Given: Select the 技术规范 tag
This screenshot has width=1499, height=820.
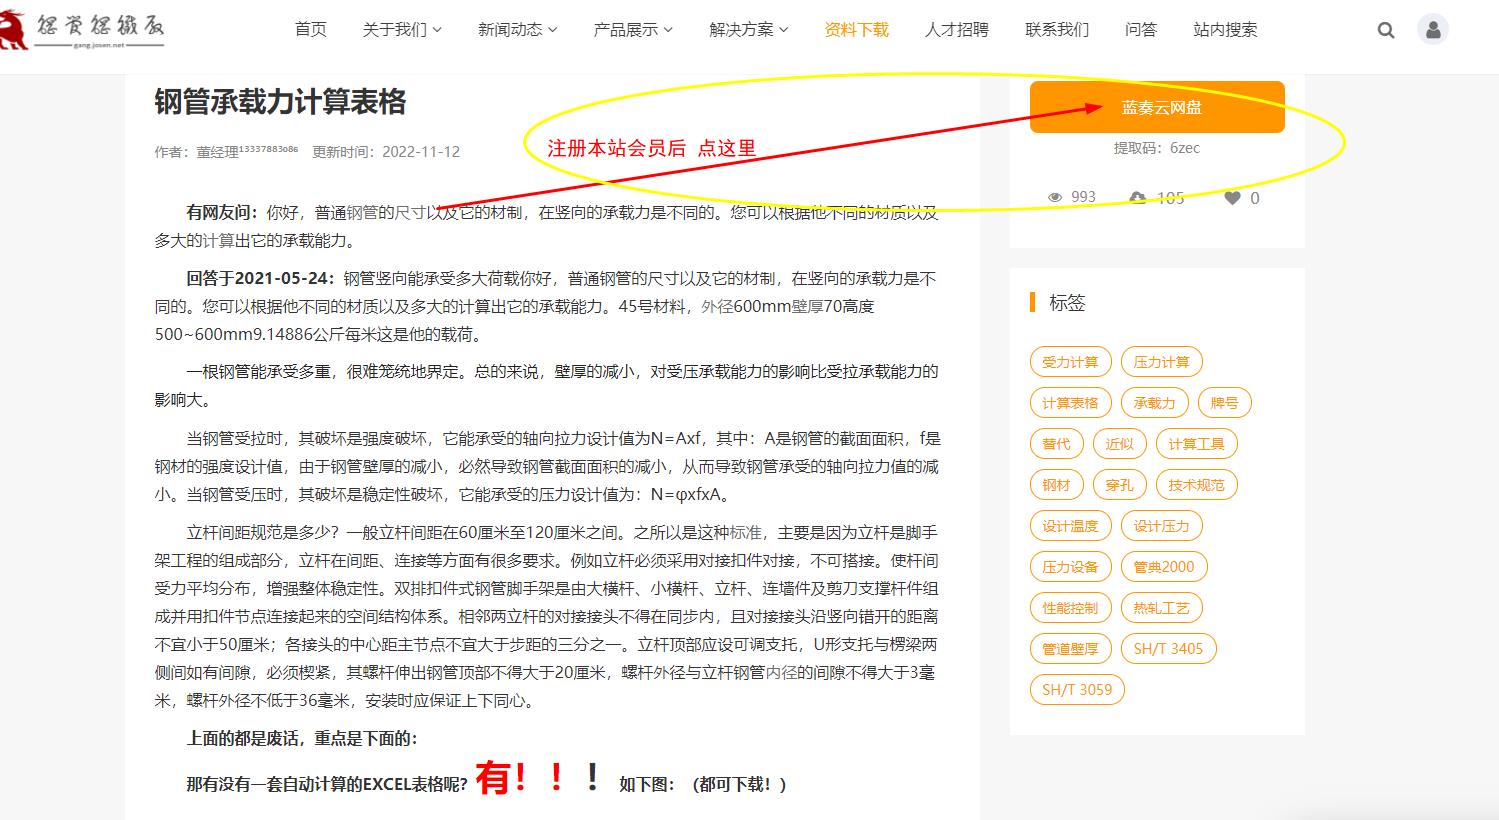Looking at the screenshot, I should tap(1196, 485).
